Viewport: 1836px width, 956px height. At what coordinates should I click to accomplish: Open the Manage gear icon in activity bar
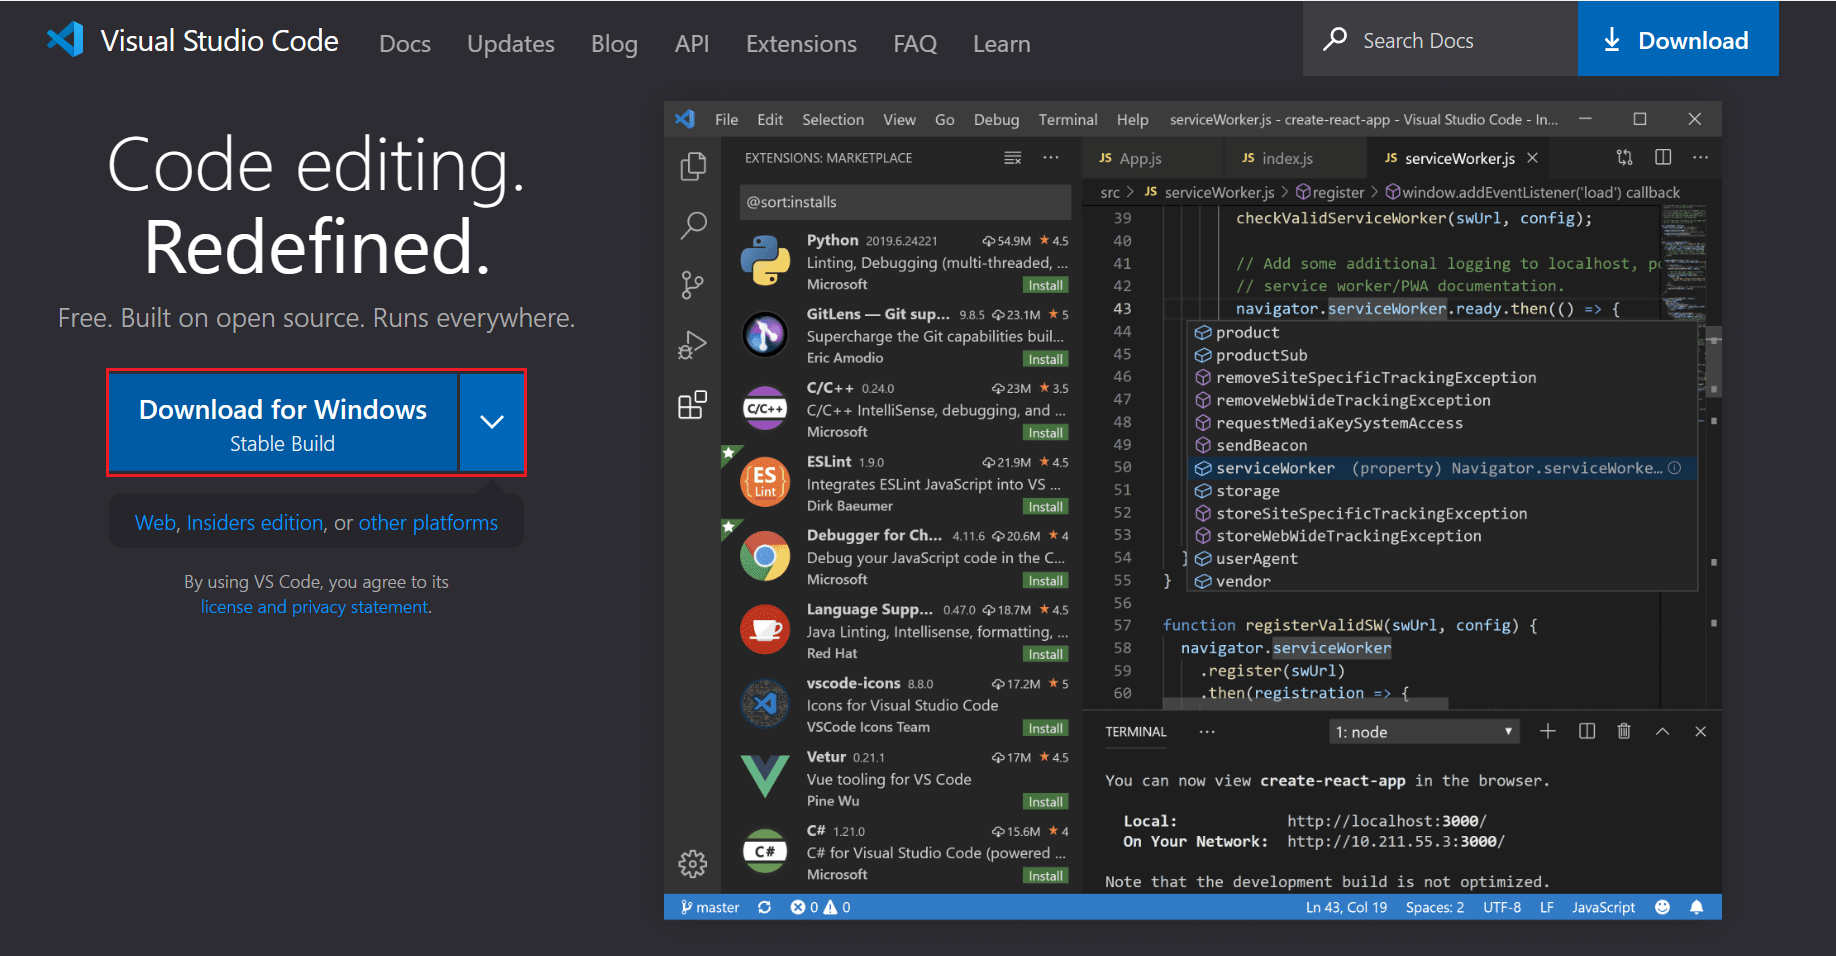point(692,863)
